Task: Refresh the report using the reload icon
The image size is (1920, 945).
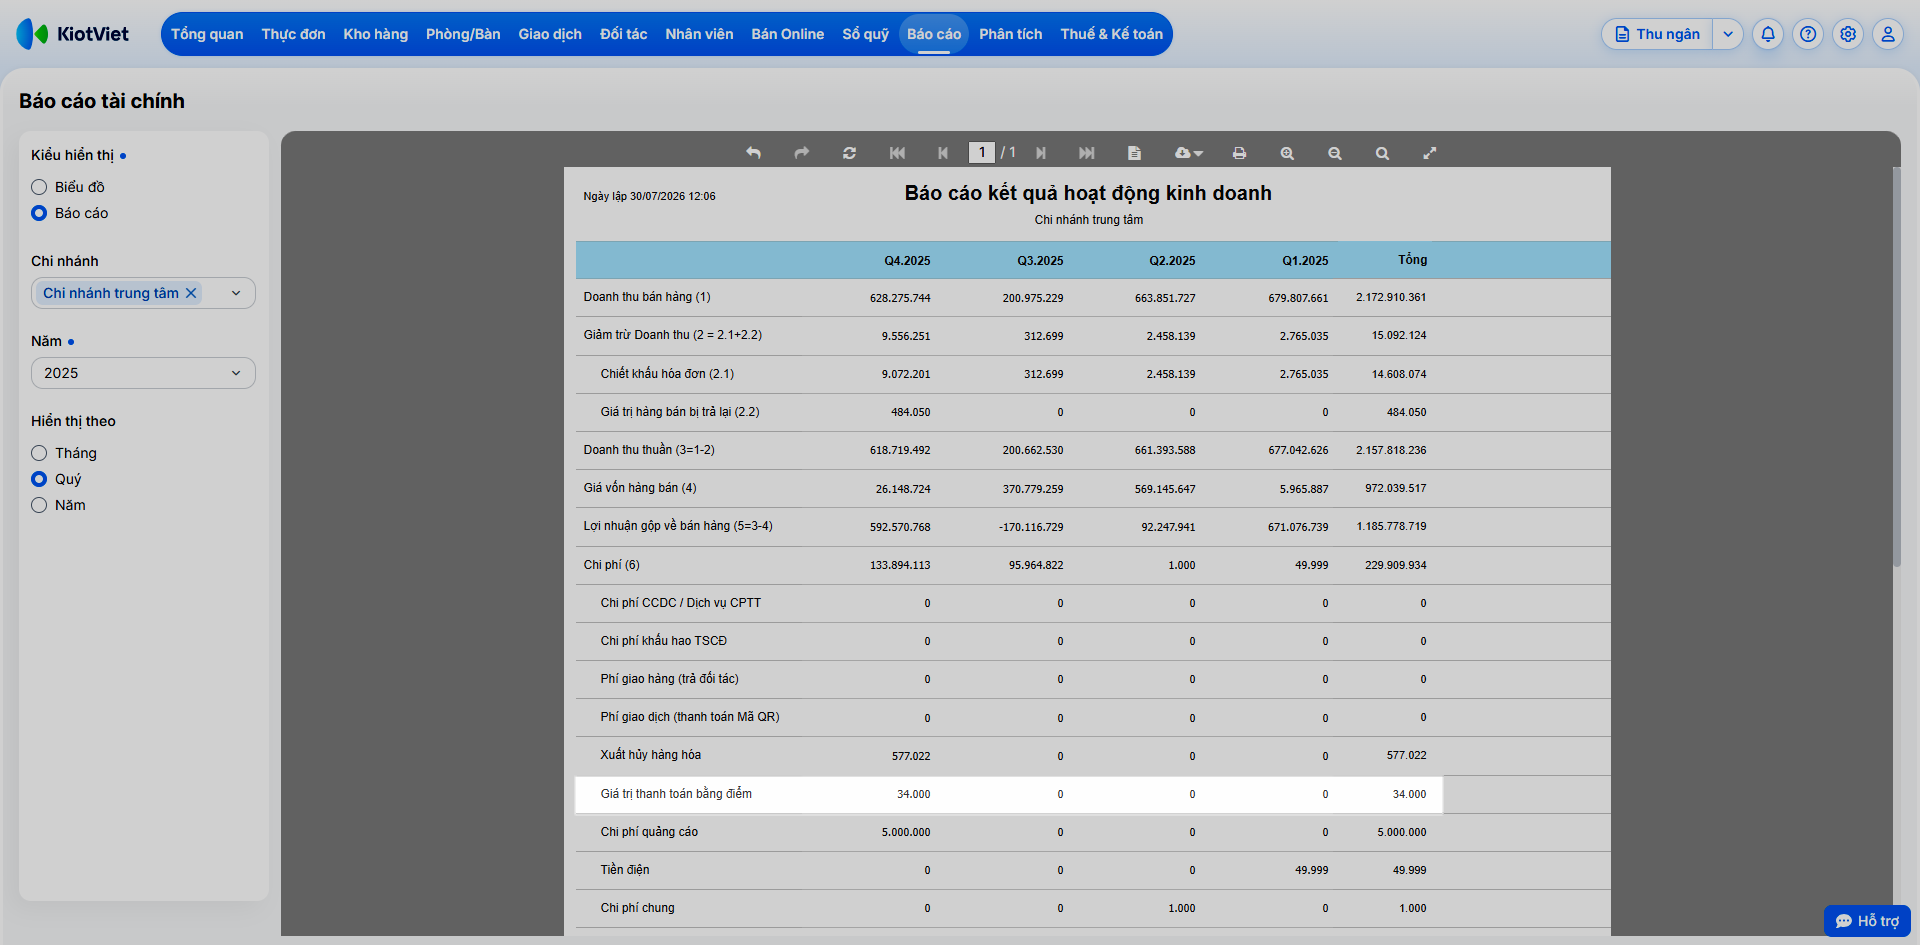Action: point(849,153)
